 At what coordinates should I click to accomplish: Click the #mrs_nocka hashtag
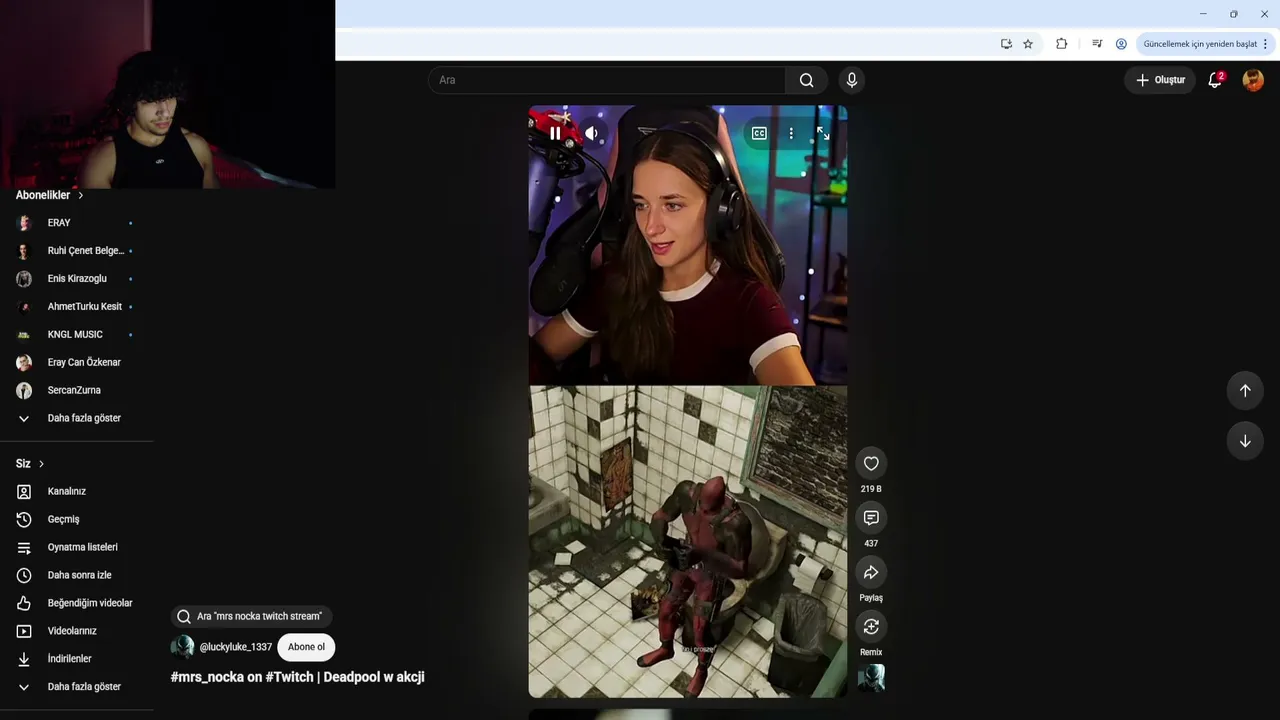[x=207, y=677]
